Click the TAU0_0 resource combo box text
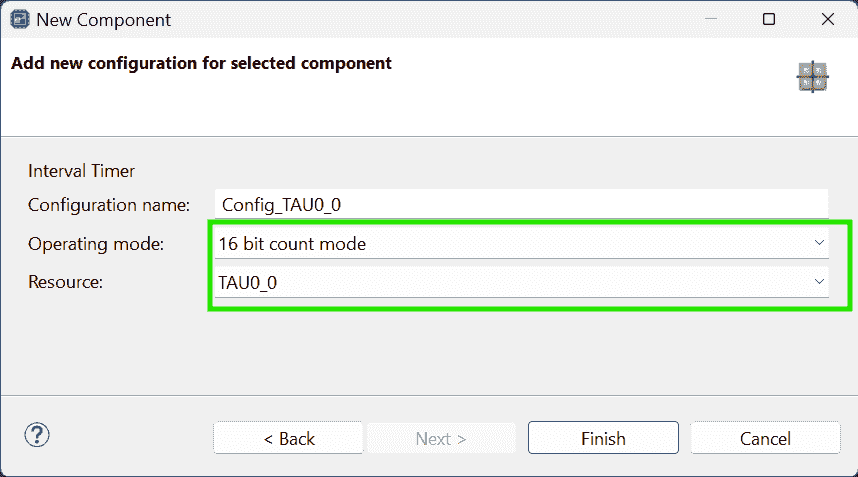The image size is (858, 477). (248, 283)
